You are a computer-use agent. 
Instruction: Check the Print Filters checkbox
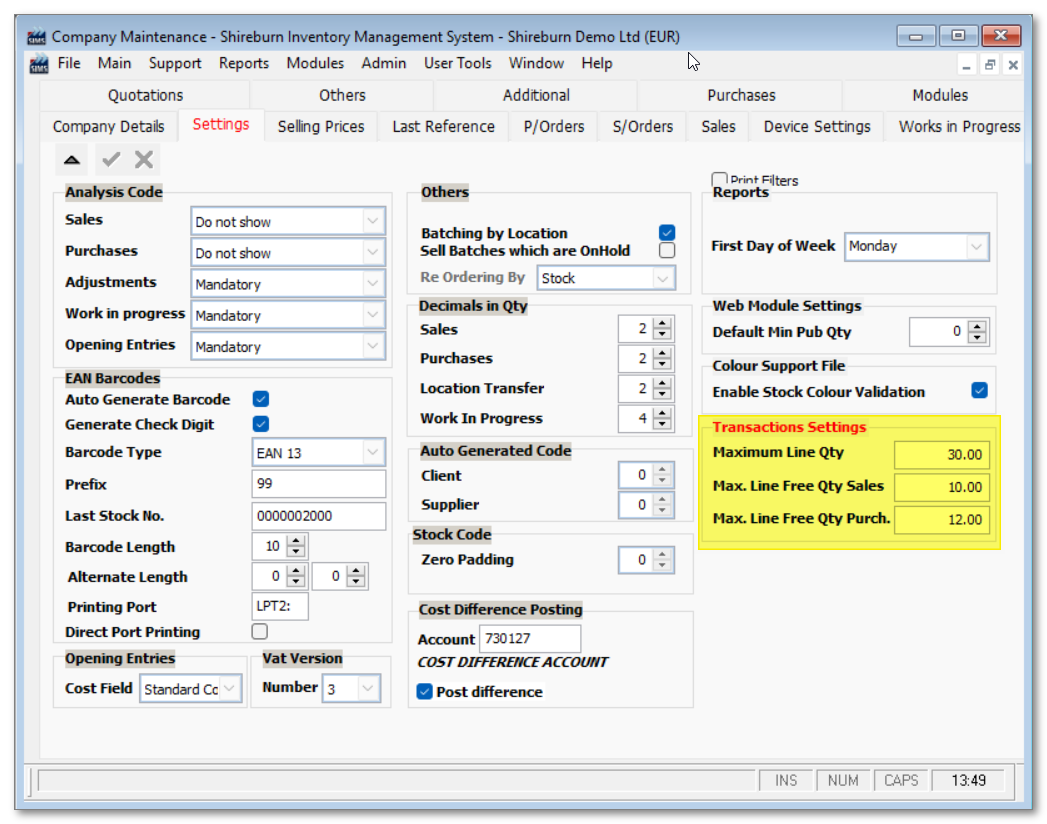(x=719, y=179)
